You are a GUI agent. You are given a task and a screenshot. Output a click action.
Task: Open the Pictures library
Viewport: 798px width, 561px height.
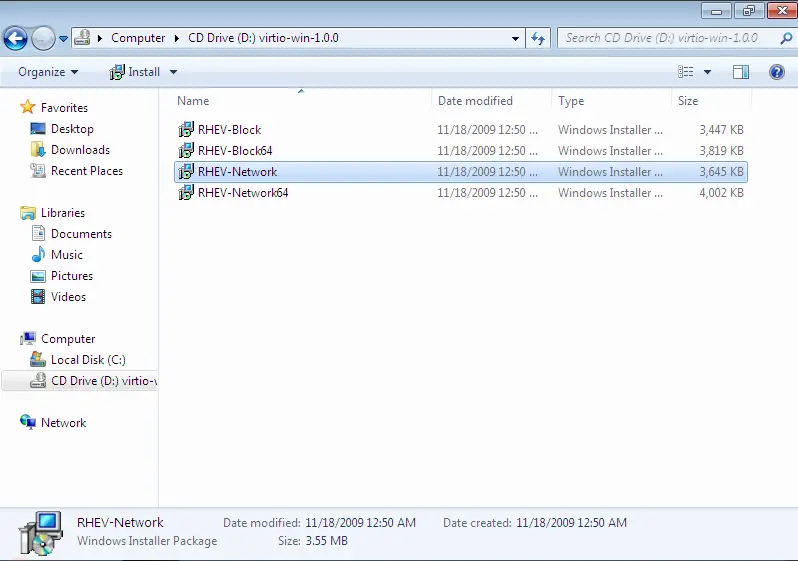(71, 276)
